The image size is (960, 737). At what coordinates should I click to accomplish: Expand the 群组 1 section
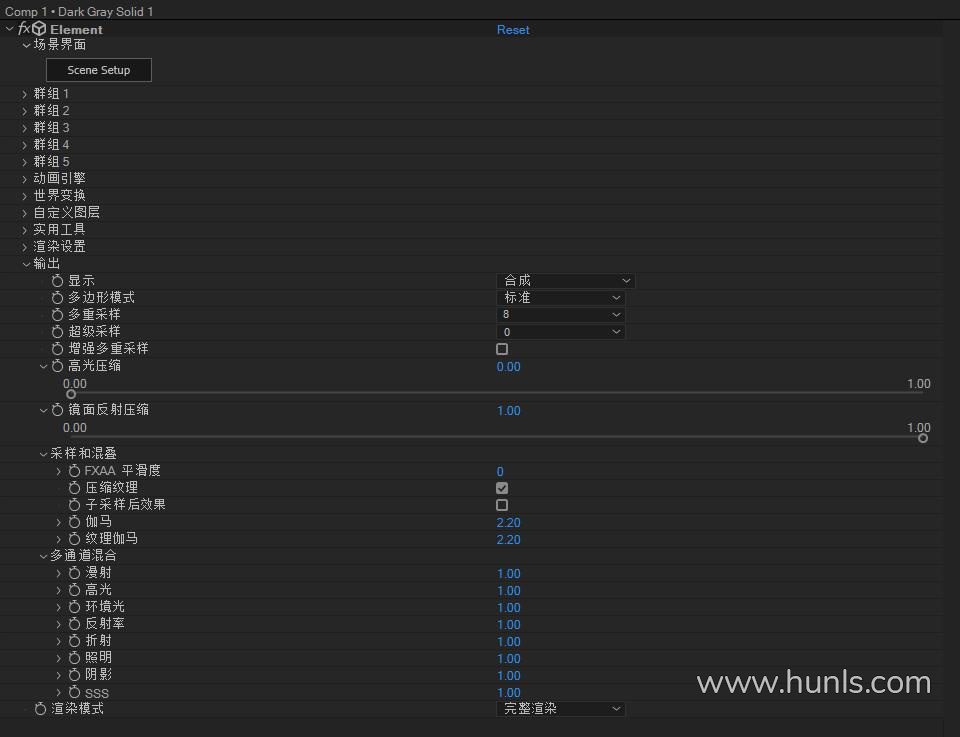coord(24,94)
